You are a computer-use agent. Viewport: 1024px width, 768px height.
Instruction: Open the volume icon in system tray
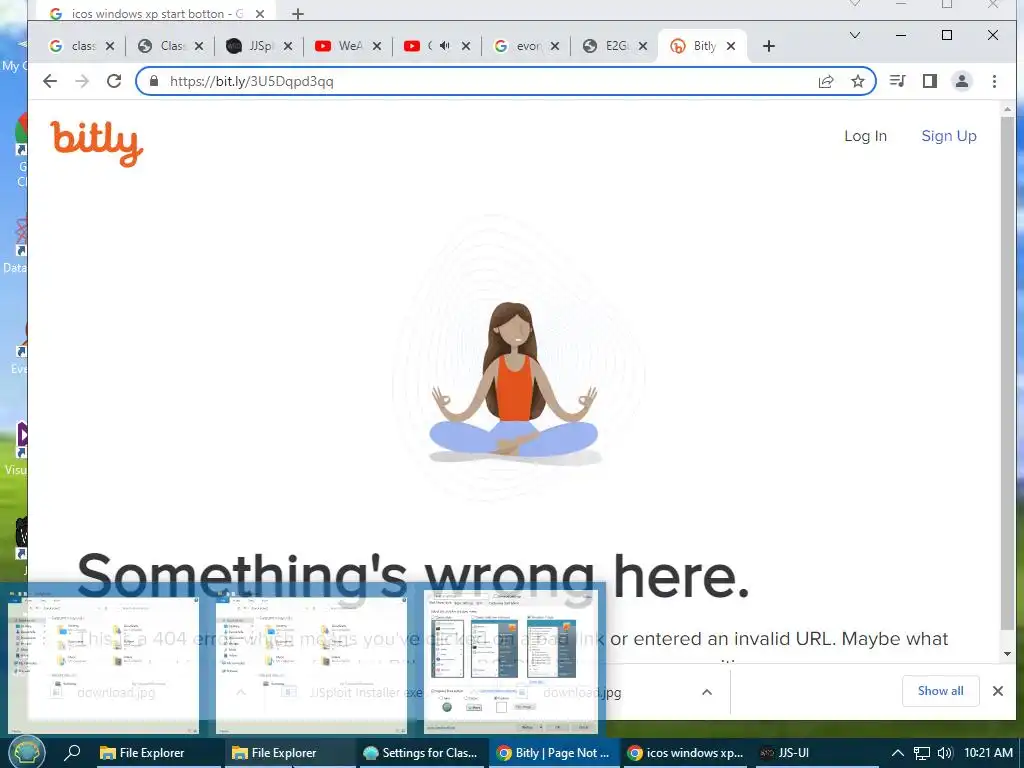coord(944,753)
